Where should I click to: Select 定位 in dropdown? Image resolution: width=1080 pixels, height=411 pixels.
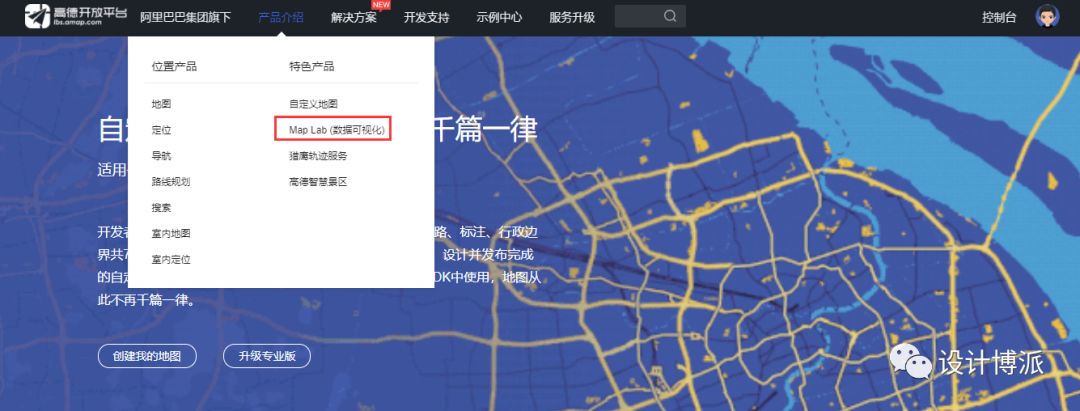[161, 130]
